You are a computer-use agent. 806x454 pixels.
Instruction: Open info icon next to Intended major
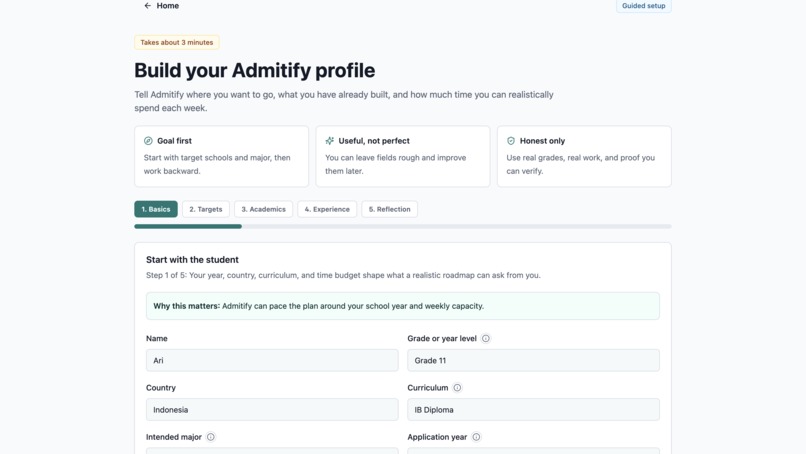[211, 437]
